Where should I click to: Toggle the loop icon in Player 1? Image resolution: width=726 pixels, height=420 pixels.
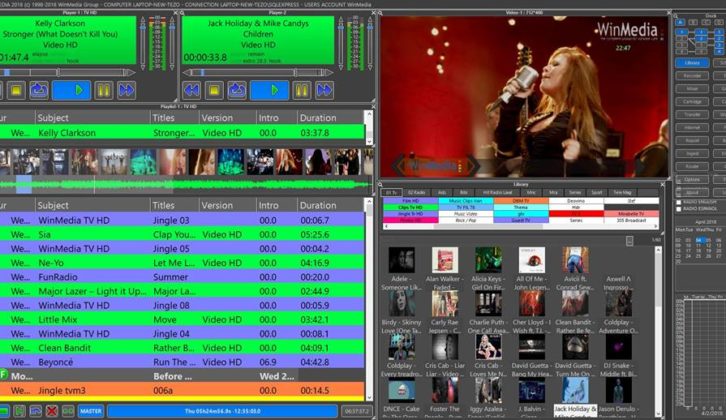[x=39, y=90]
